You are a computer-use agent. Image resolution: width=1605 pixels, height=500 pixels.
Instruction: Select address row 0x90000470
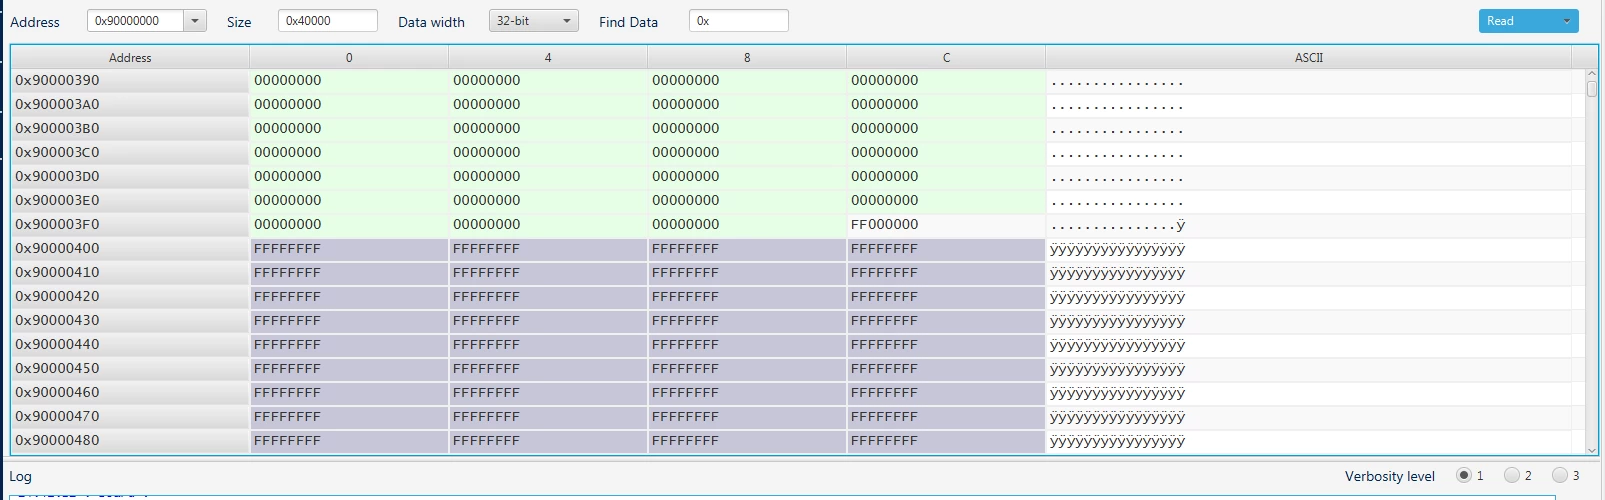click(130, 417)
